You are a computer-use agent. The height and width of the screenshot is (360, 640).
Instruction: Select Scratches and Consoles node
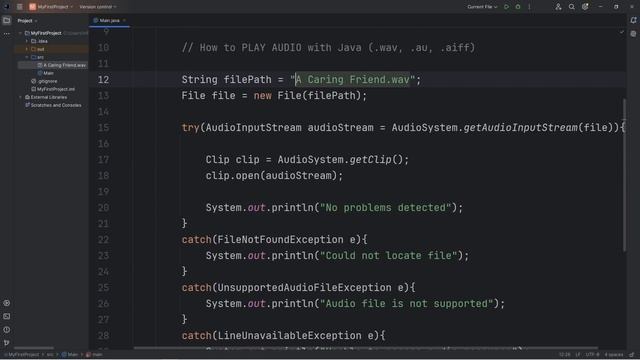click(x=53, y=105)
